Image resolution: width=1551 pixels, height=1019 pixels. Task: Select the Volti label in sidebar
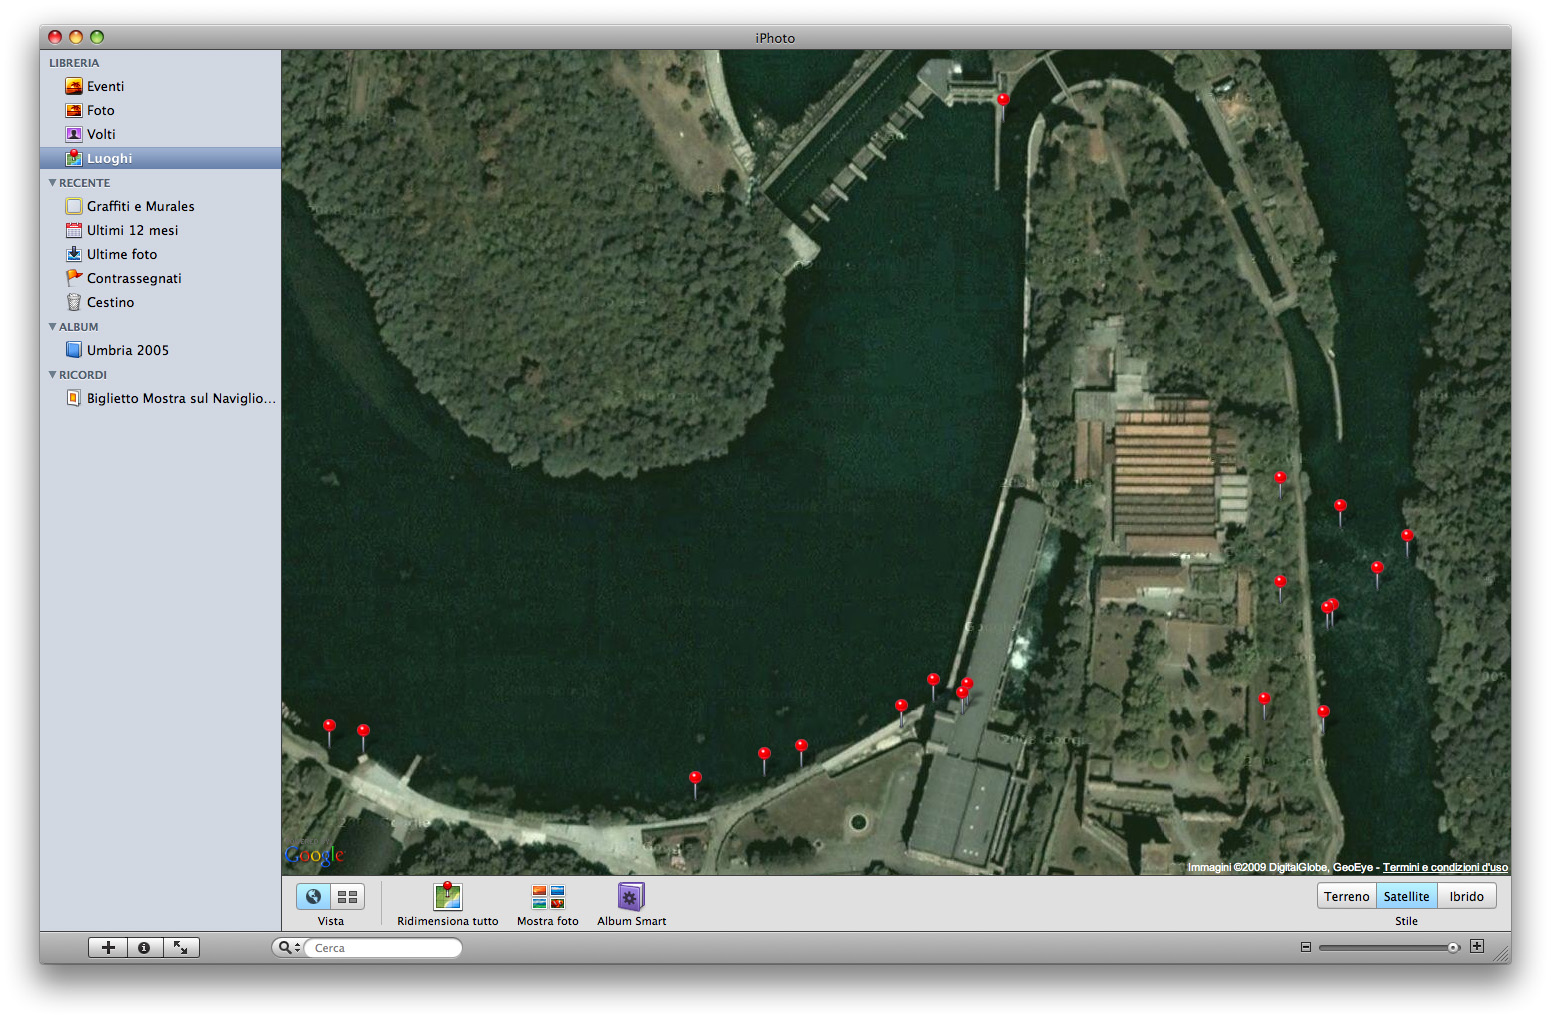101,134
